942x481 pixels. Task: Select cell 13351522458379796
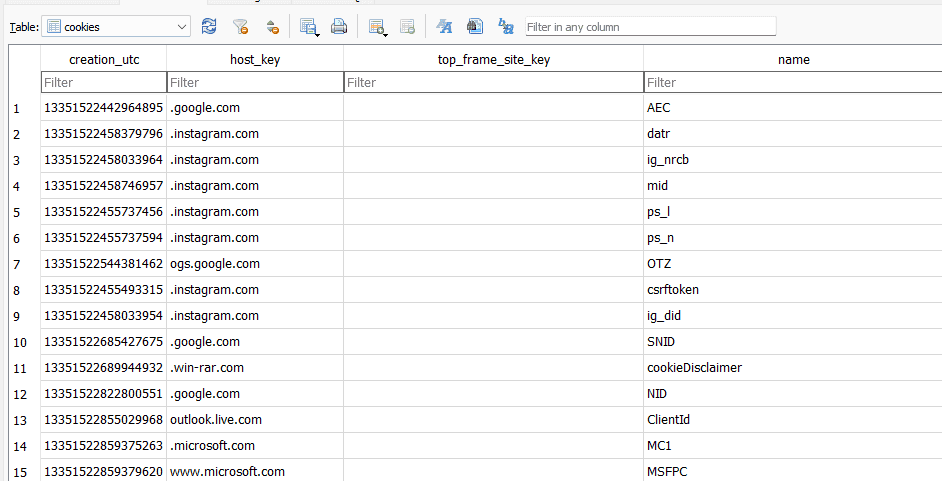point(104,134)
